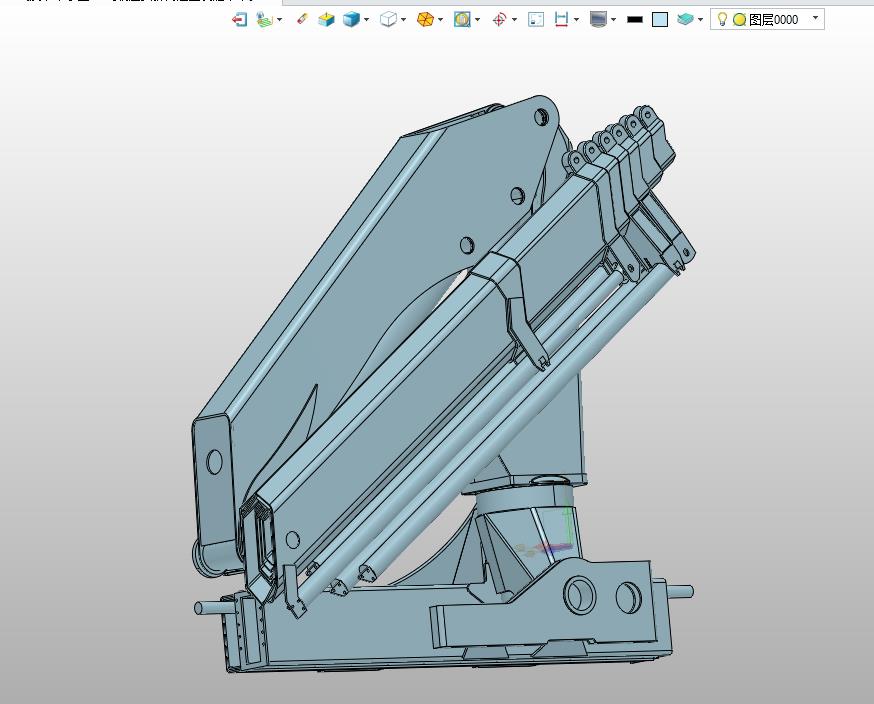874x704 pixels.
Task: Expand the blue cube display mode dropdown
Action: pos(366,20)
